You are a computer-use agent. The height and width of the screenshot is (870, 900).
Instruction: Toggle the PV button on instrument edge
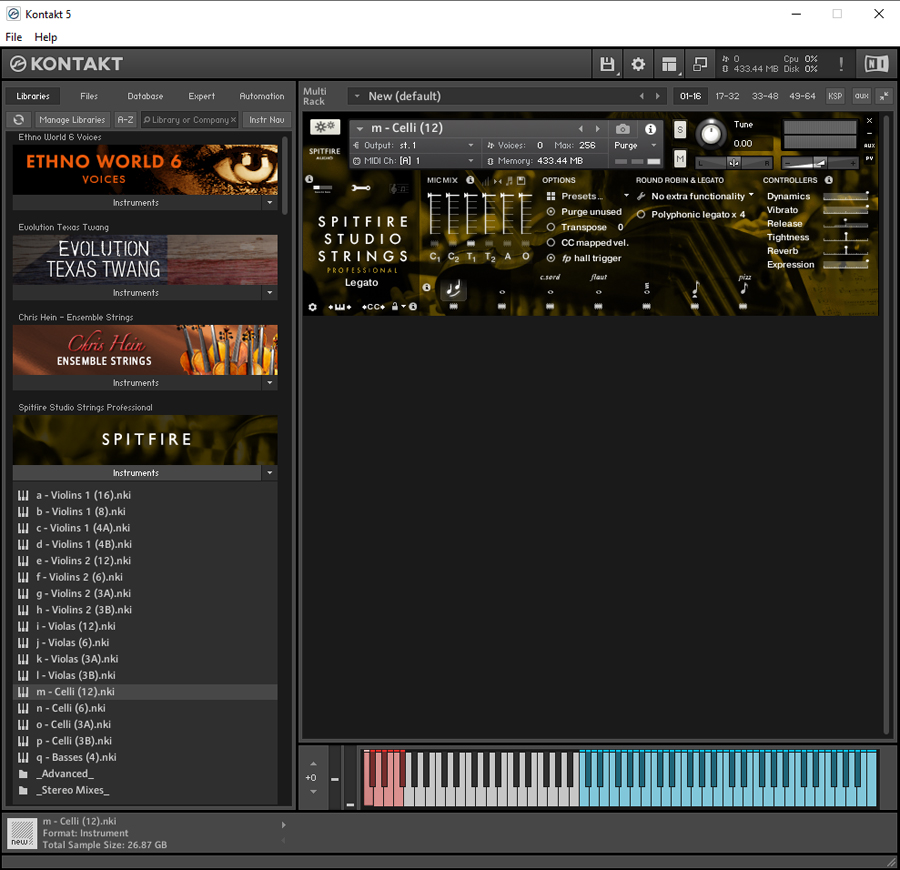coord(870,158)
